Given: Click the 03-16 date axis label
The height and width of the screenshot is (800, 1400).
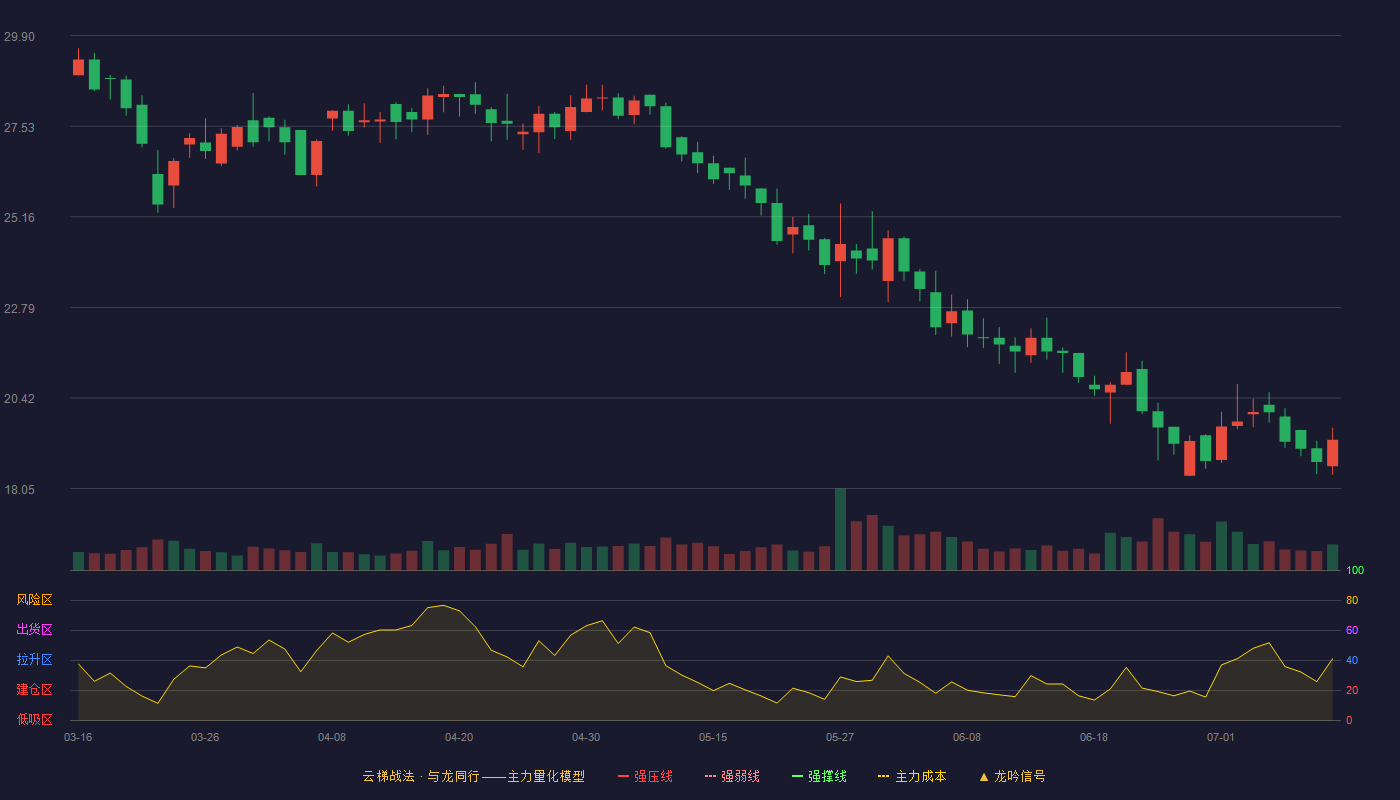Looking at the screenshot, I should (x=78, y=737).
